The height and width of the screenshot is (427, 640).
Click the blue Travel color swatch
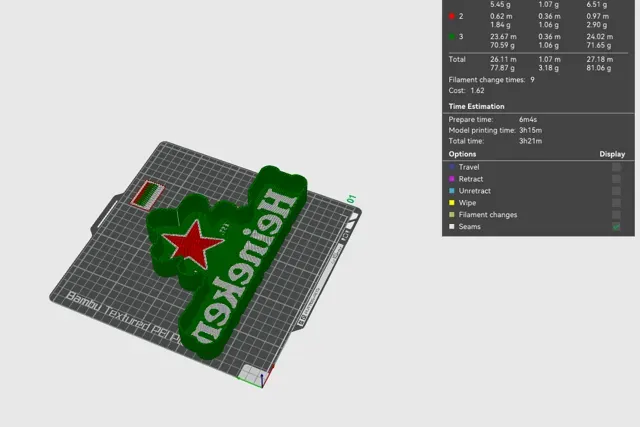[x=451, y=167]
